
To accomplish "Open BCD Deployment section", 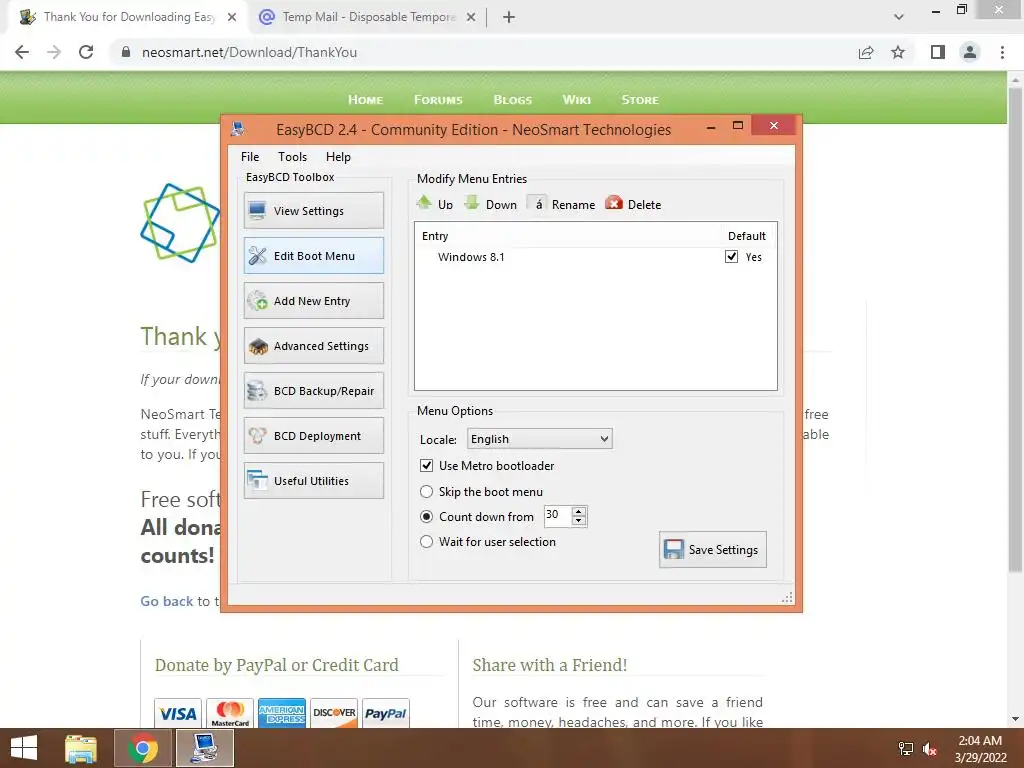I will pos(313,436).
